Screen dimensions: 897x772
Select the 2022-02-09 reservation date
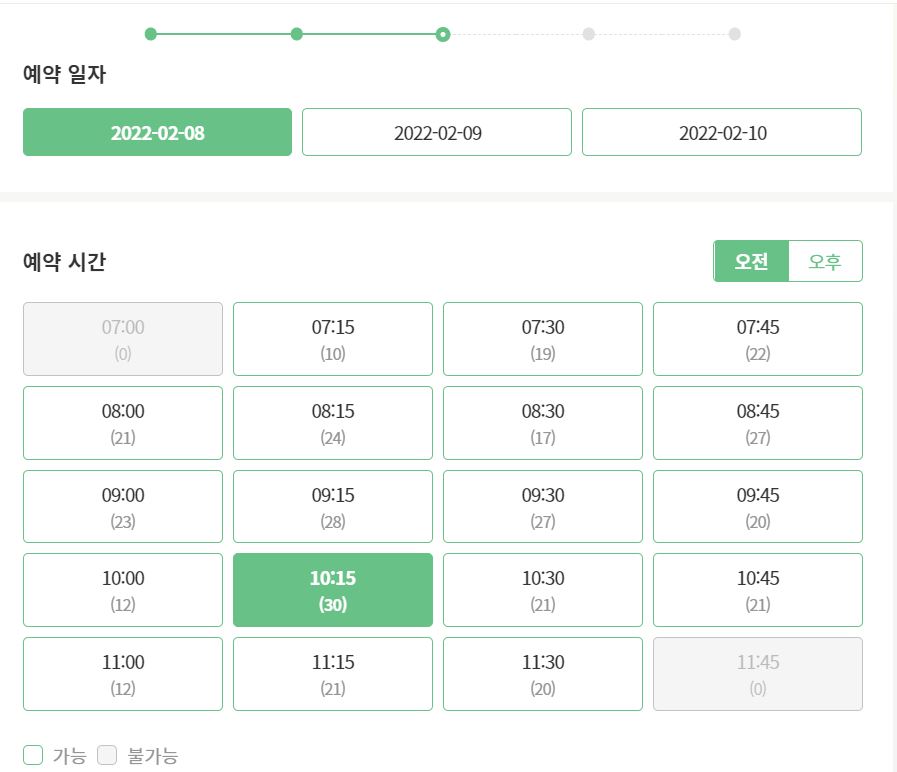coord(436,132)
